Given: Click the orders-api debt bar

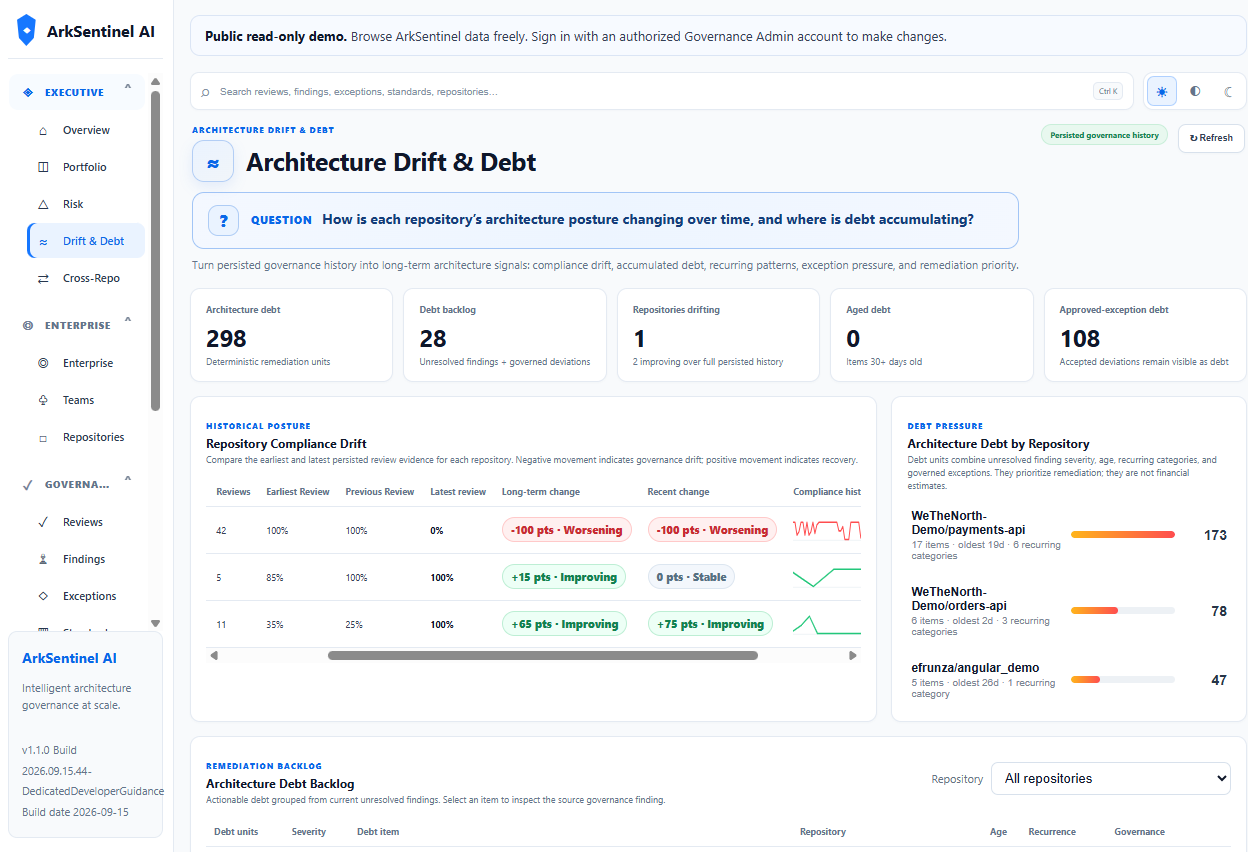Looking at the screenshot, I should (x=1123, y=610).
